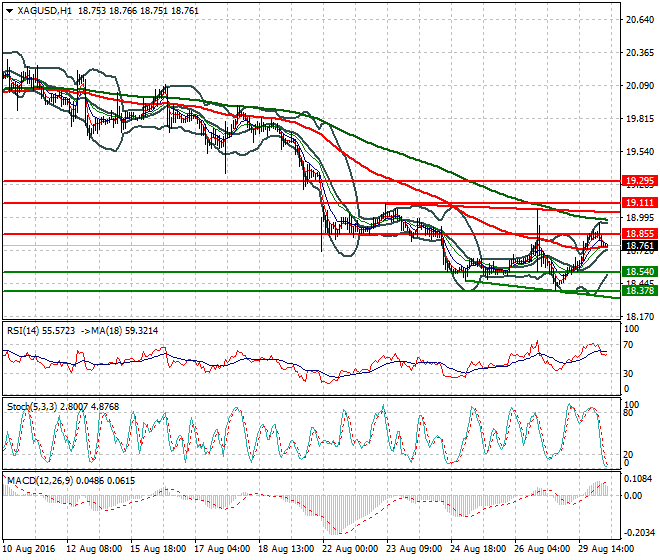
Task: Click the 26 Aug 04:00 time label
Action: (542, 549)
